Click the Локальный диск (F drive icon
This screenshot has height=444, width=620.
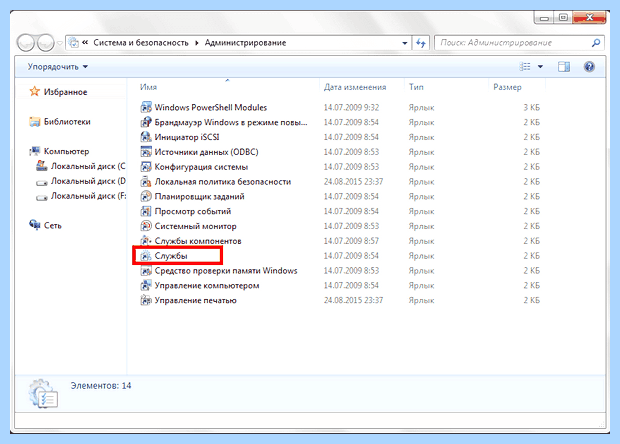click(x=42, y=196)
